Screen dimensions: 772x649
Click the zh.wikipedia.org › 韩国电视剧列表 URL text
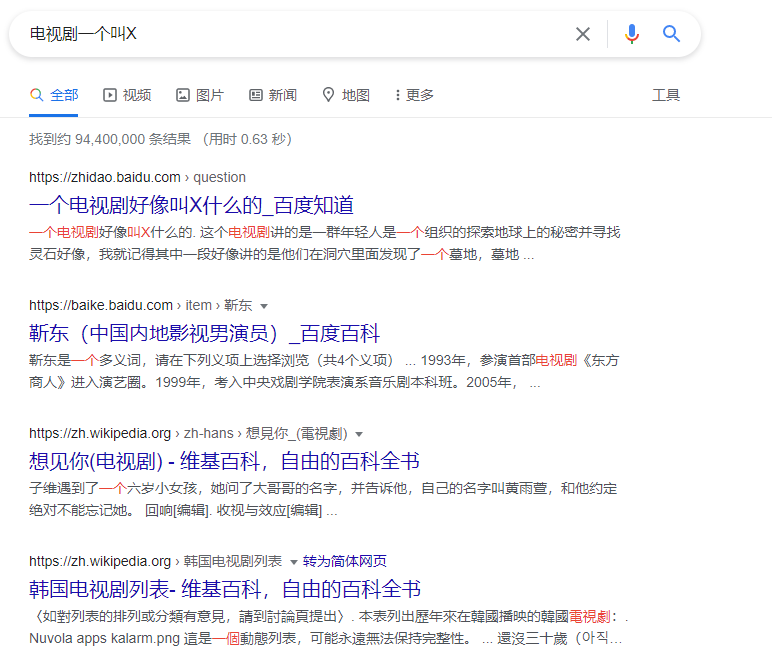point(156,561)
